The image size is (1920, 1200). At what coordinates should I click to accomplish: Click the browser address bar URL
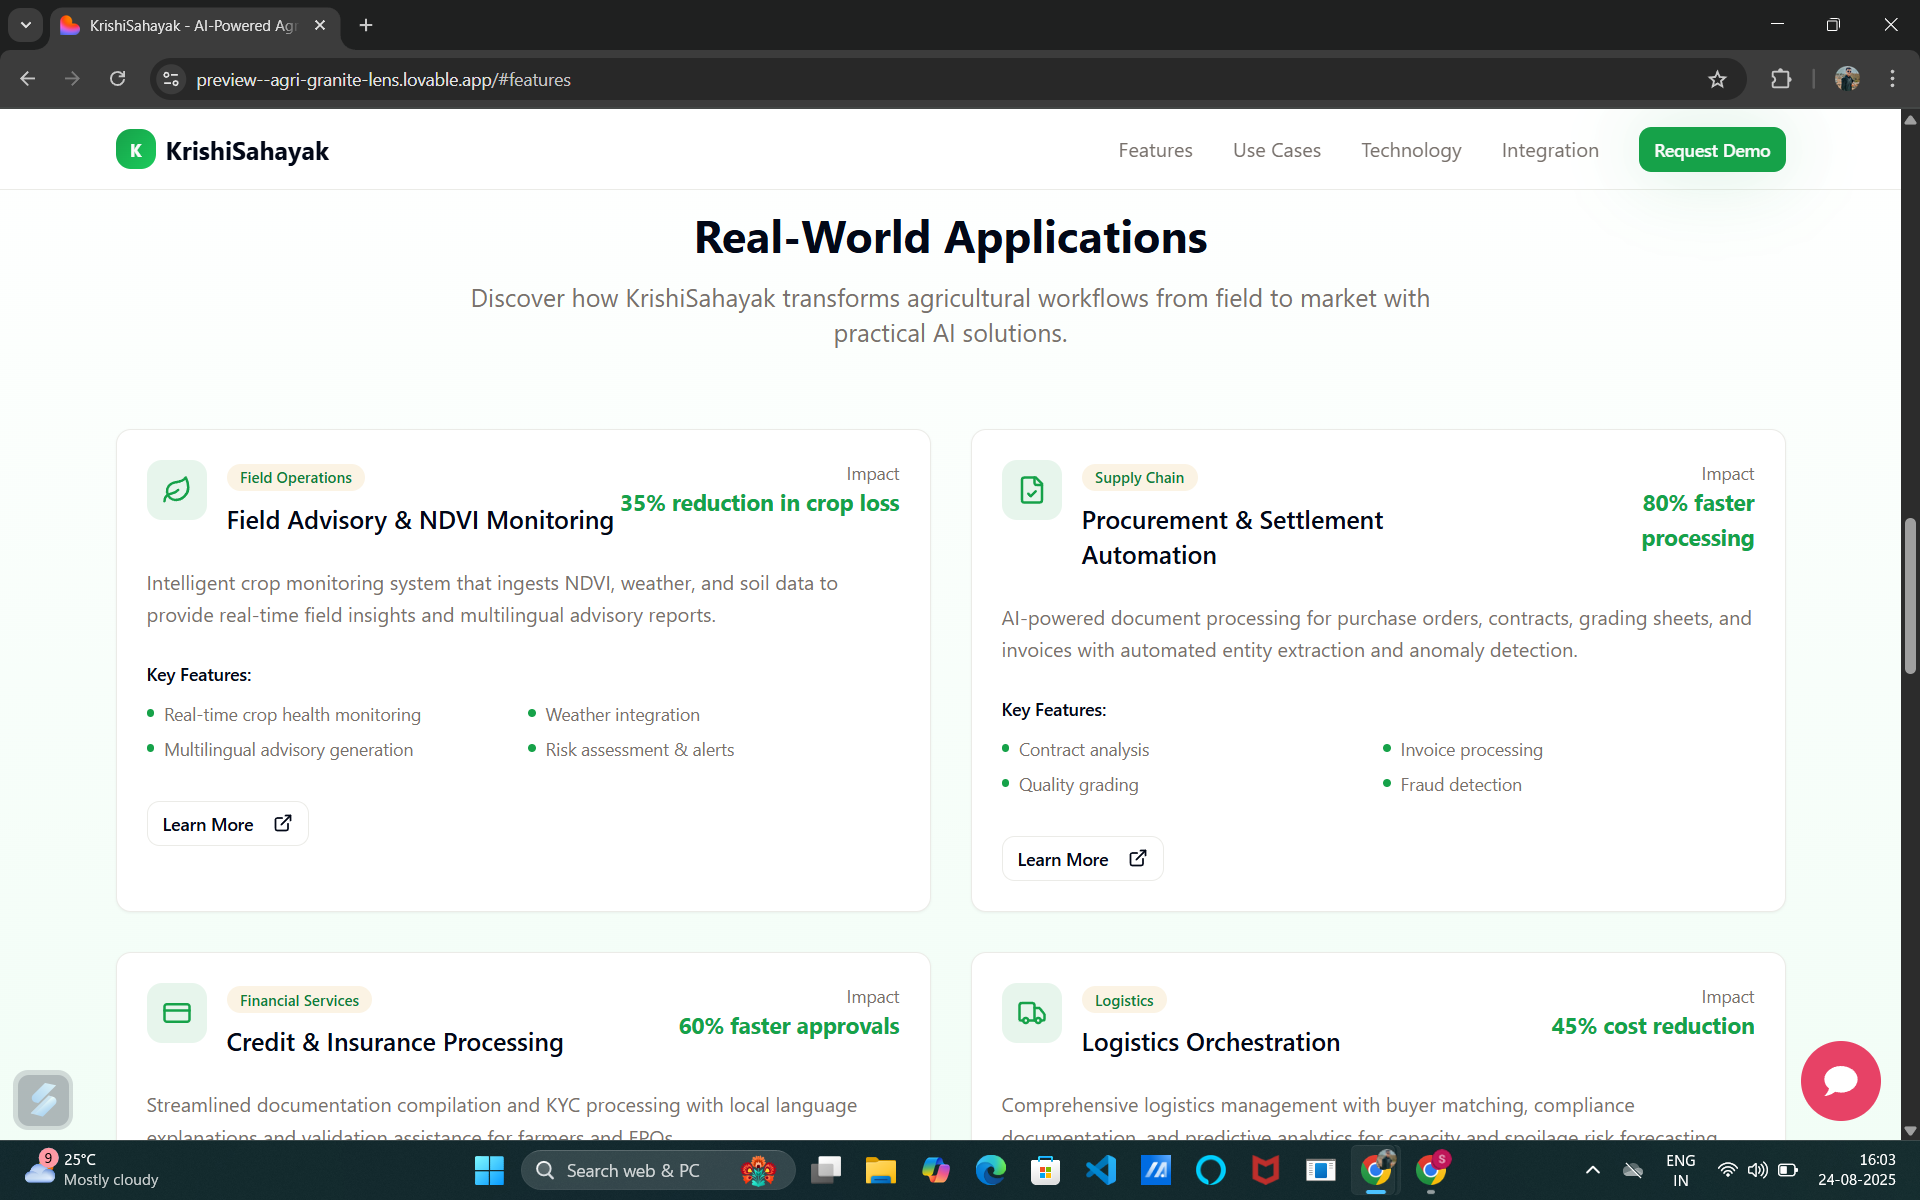tap(383, 79)
